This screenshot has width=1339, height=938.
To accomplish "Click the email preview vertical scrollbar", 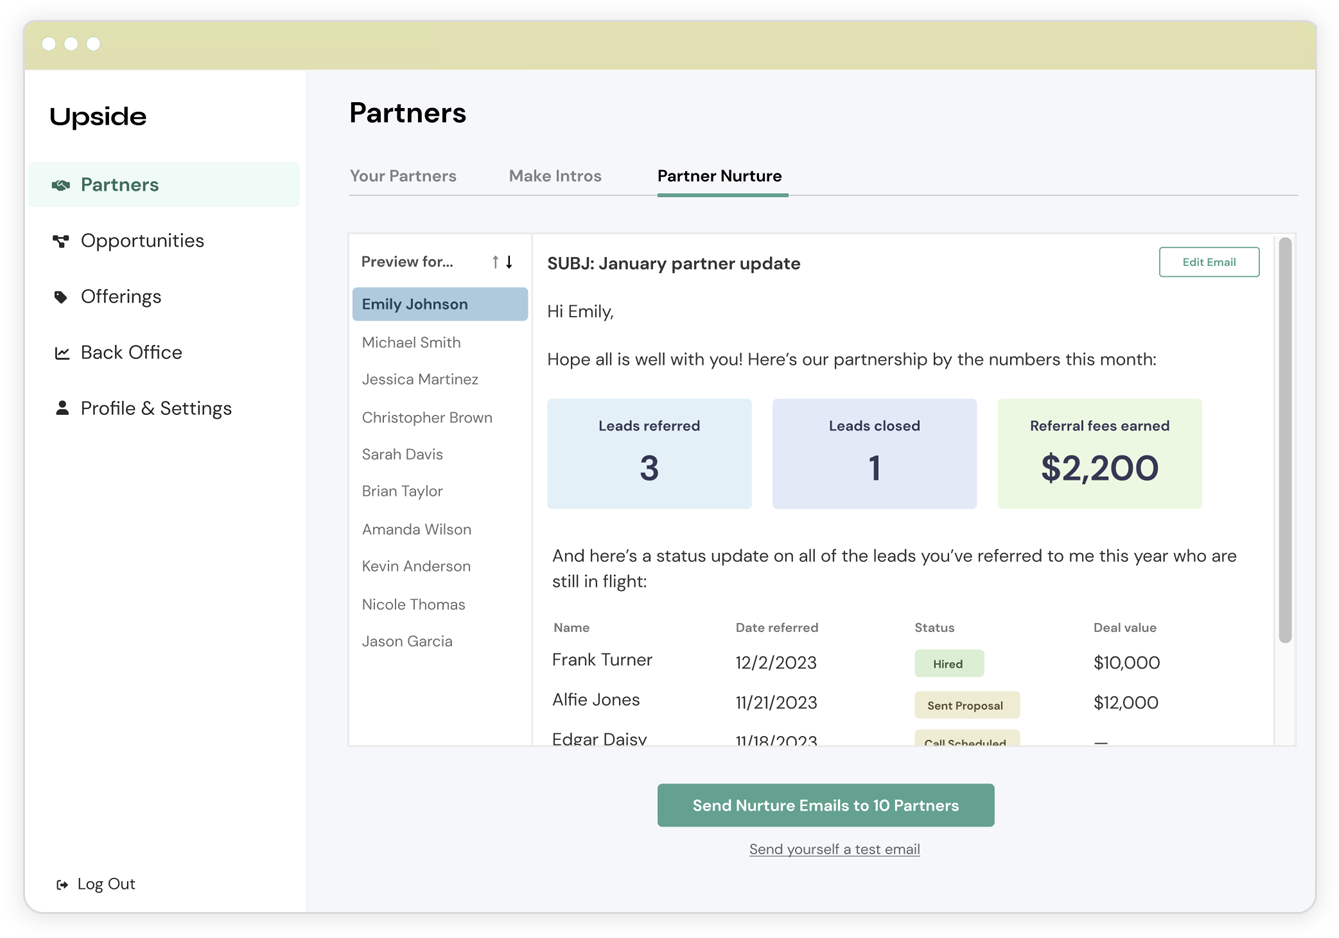I will (x=1285, y=440).
